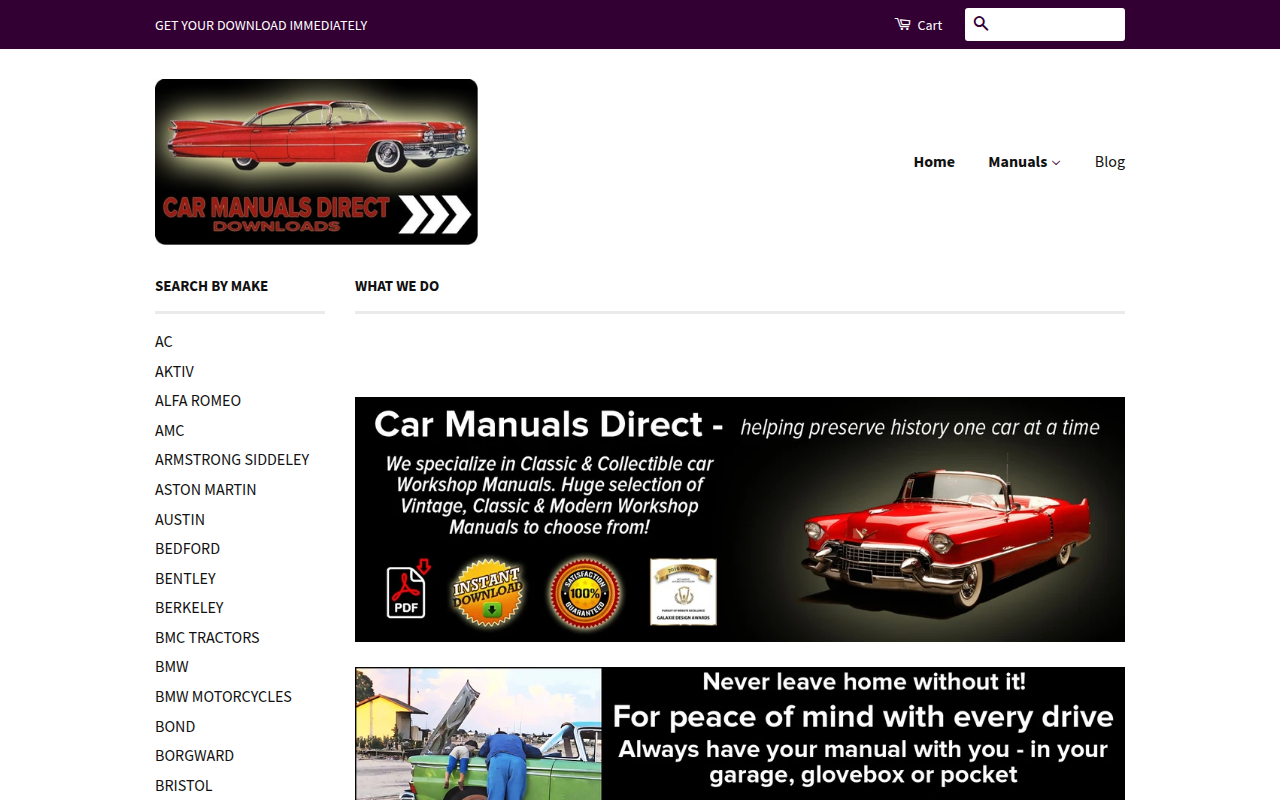
Task: Select BOND make
Action: [x=175, y=726]
